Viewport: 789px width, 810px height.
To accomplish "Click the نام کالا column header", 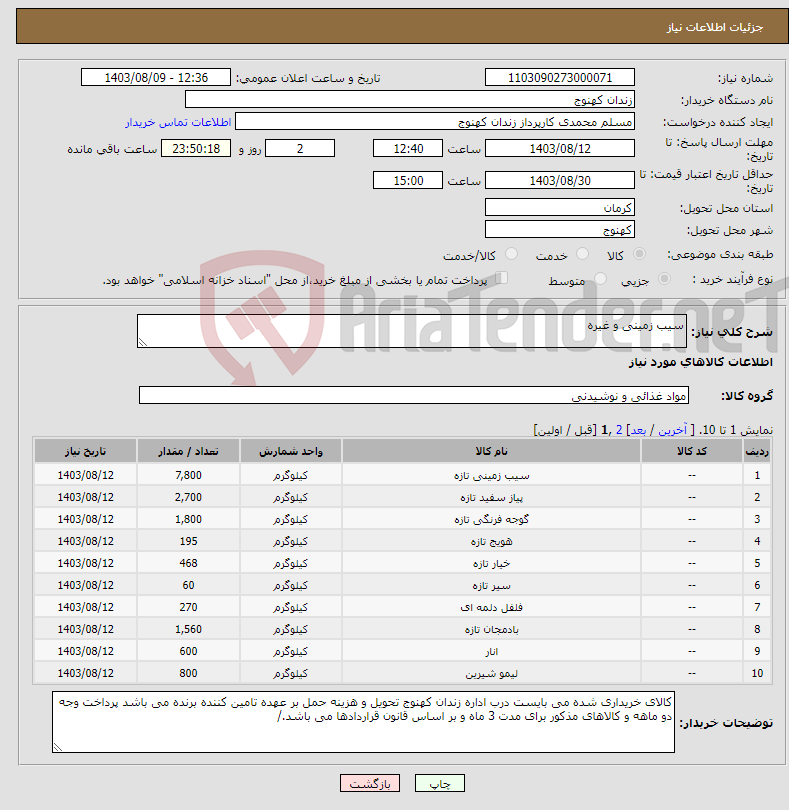I will tap(491, 451).
